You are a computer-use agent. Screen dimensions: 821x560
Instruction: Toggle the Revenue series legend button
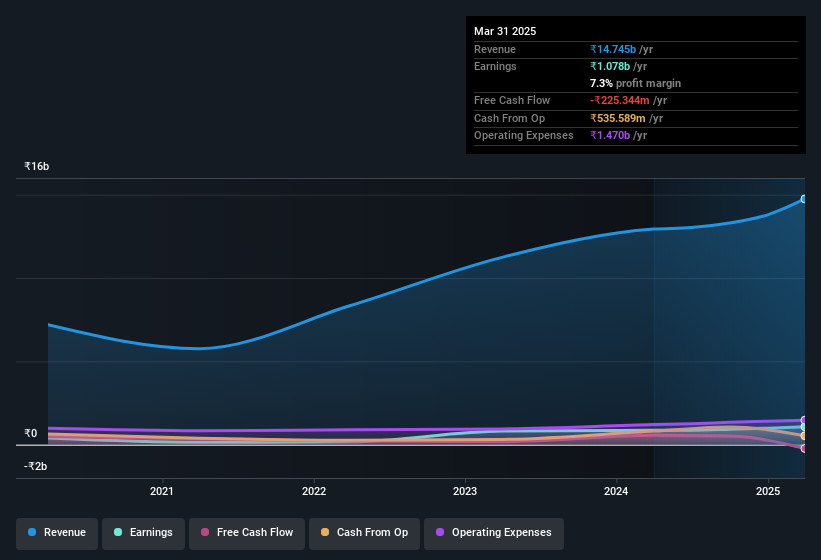[x=57, y=533]
